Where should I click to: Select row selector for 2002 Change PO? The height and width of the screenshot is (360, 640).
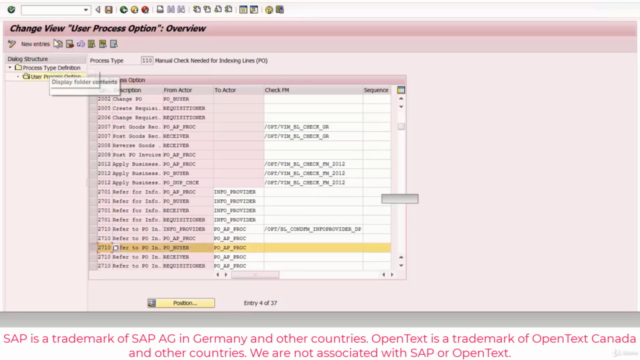point(93,99)
